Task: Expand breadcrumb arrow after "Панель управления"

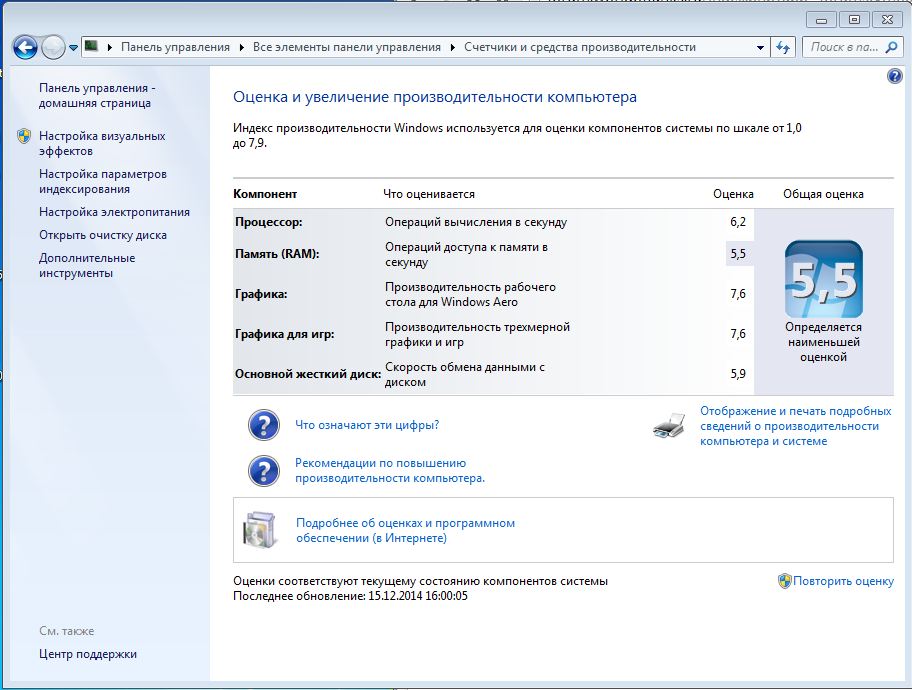Action: (x=241, y=47)
